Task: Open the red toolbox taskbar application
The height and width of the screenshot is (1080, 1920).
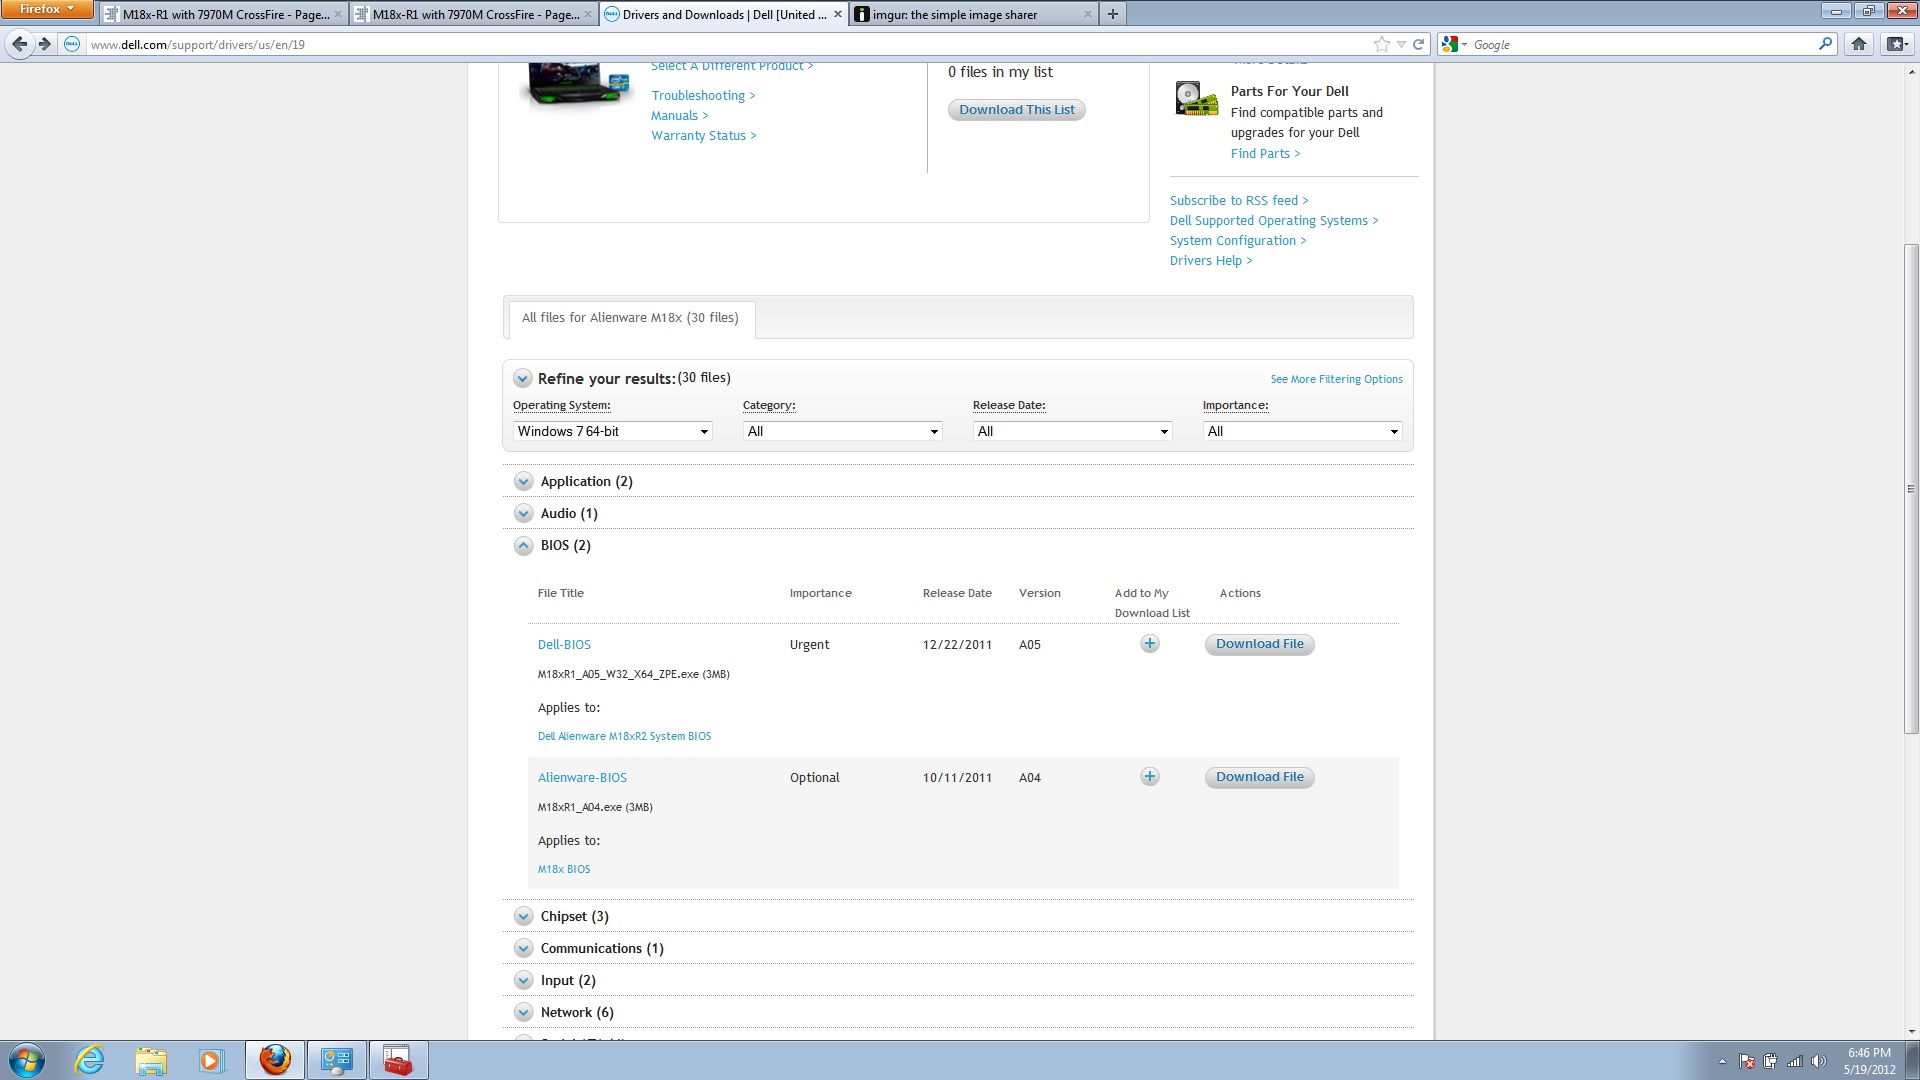Action: [x=398, y=1060]
